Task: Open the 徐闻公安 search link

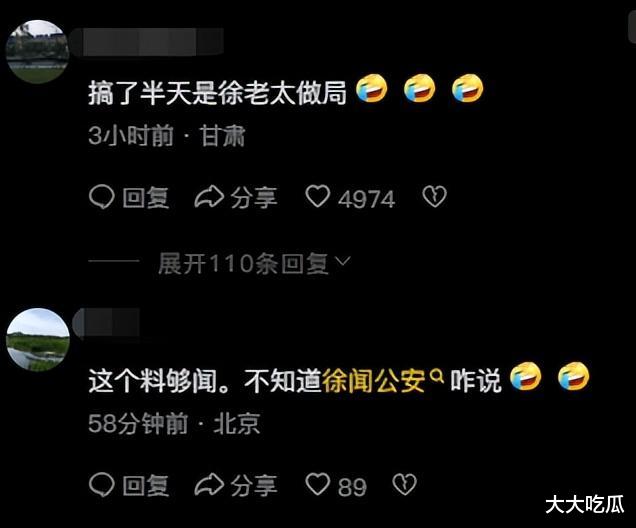Action: click(x=374, y=380)
